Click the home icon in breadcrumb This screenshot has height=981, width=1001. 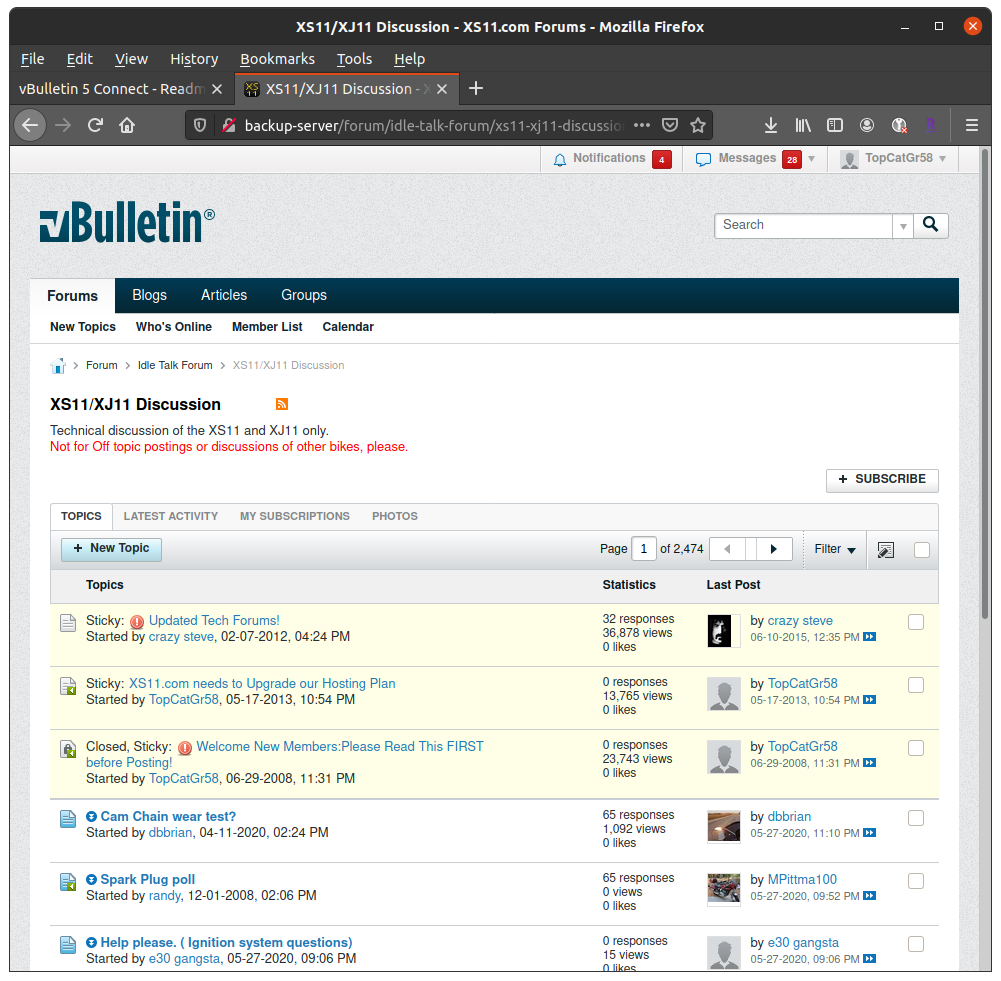click(x=58, y=365)
